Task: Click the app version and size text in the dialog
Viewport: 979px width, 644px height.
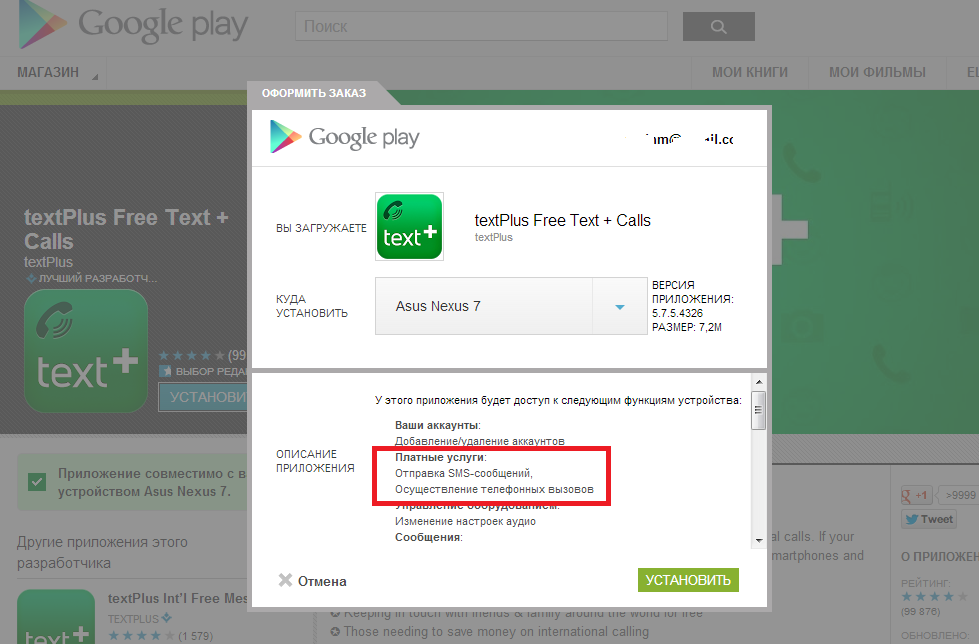Action: [693, 306]
